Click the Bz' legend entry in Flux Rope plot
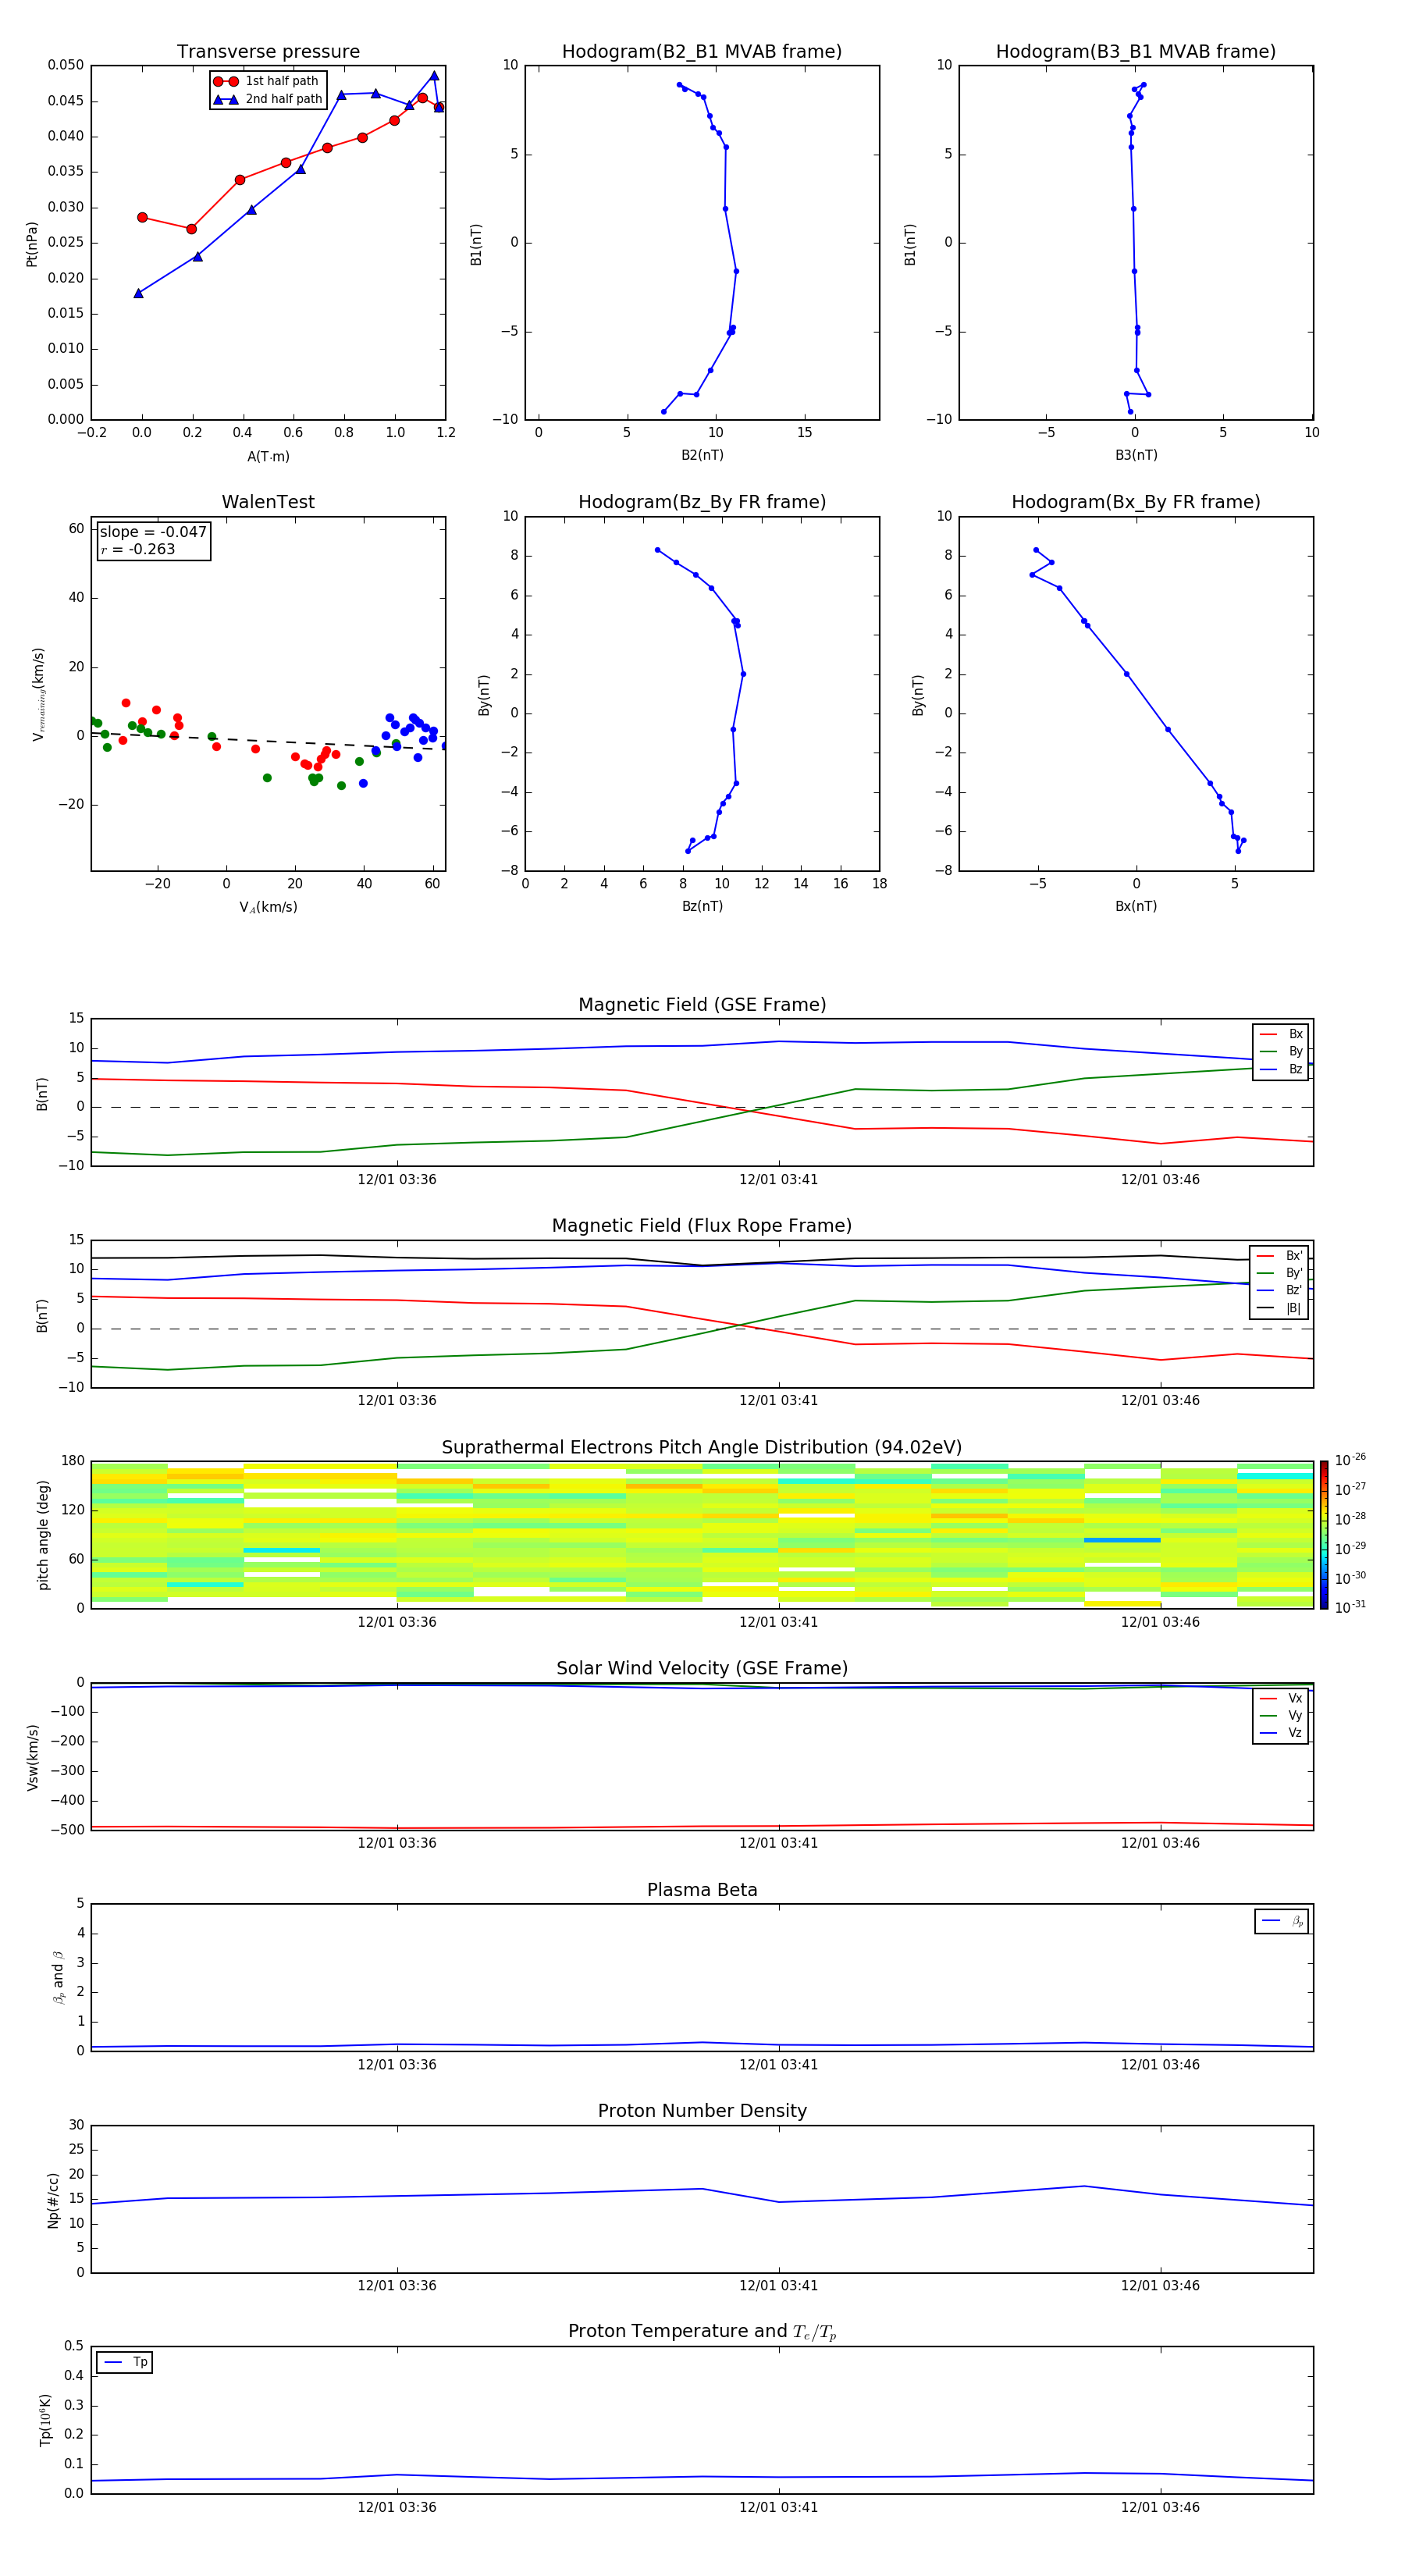The height and width of the screenshot is (2576, 1405). tap(1280, 1290)
